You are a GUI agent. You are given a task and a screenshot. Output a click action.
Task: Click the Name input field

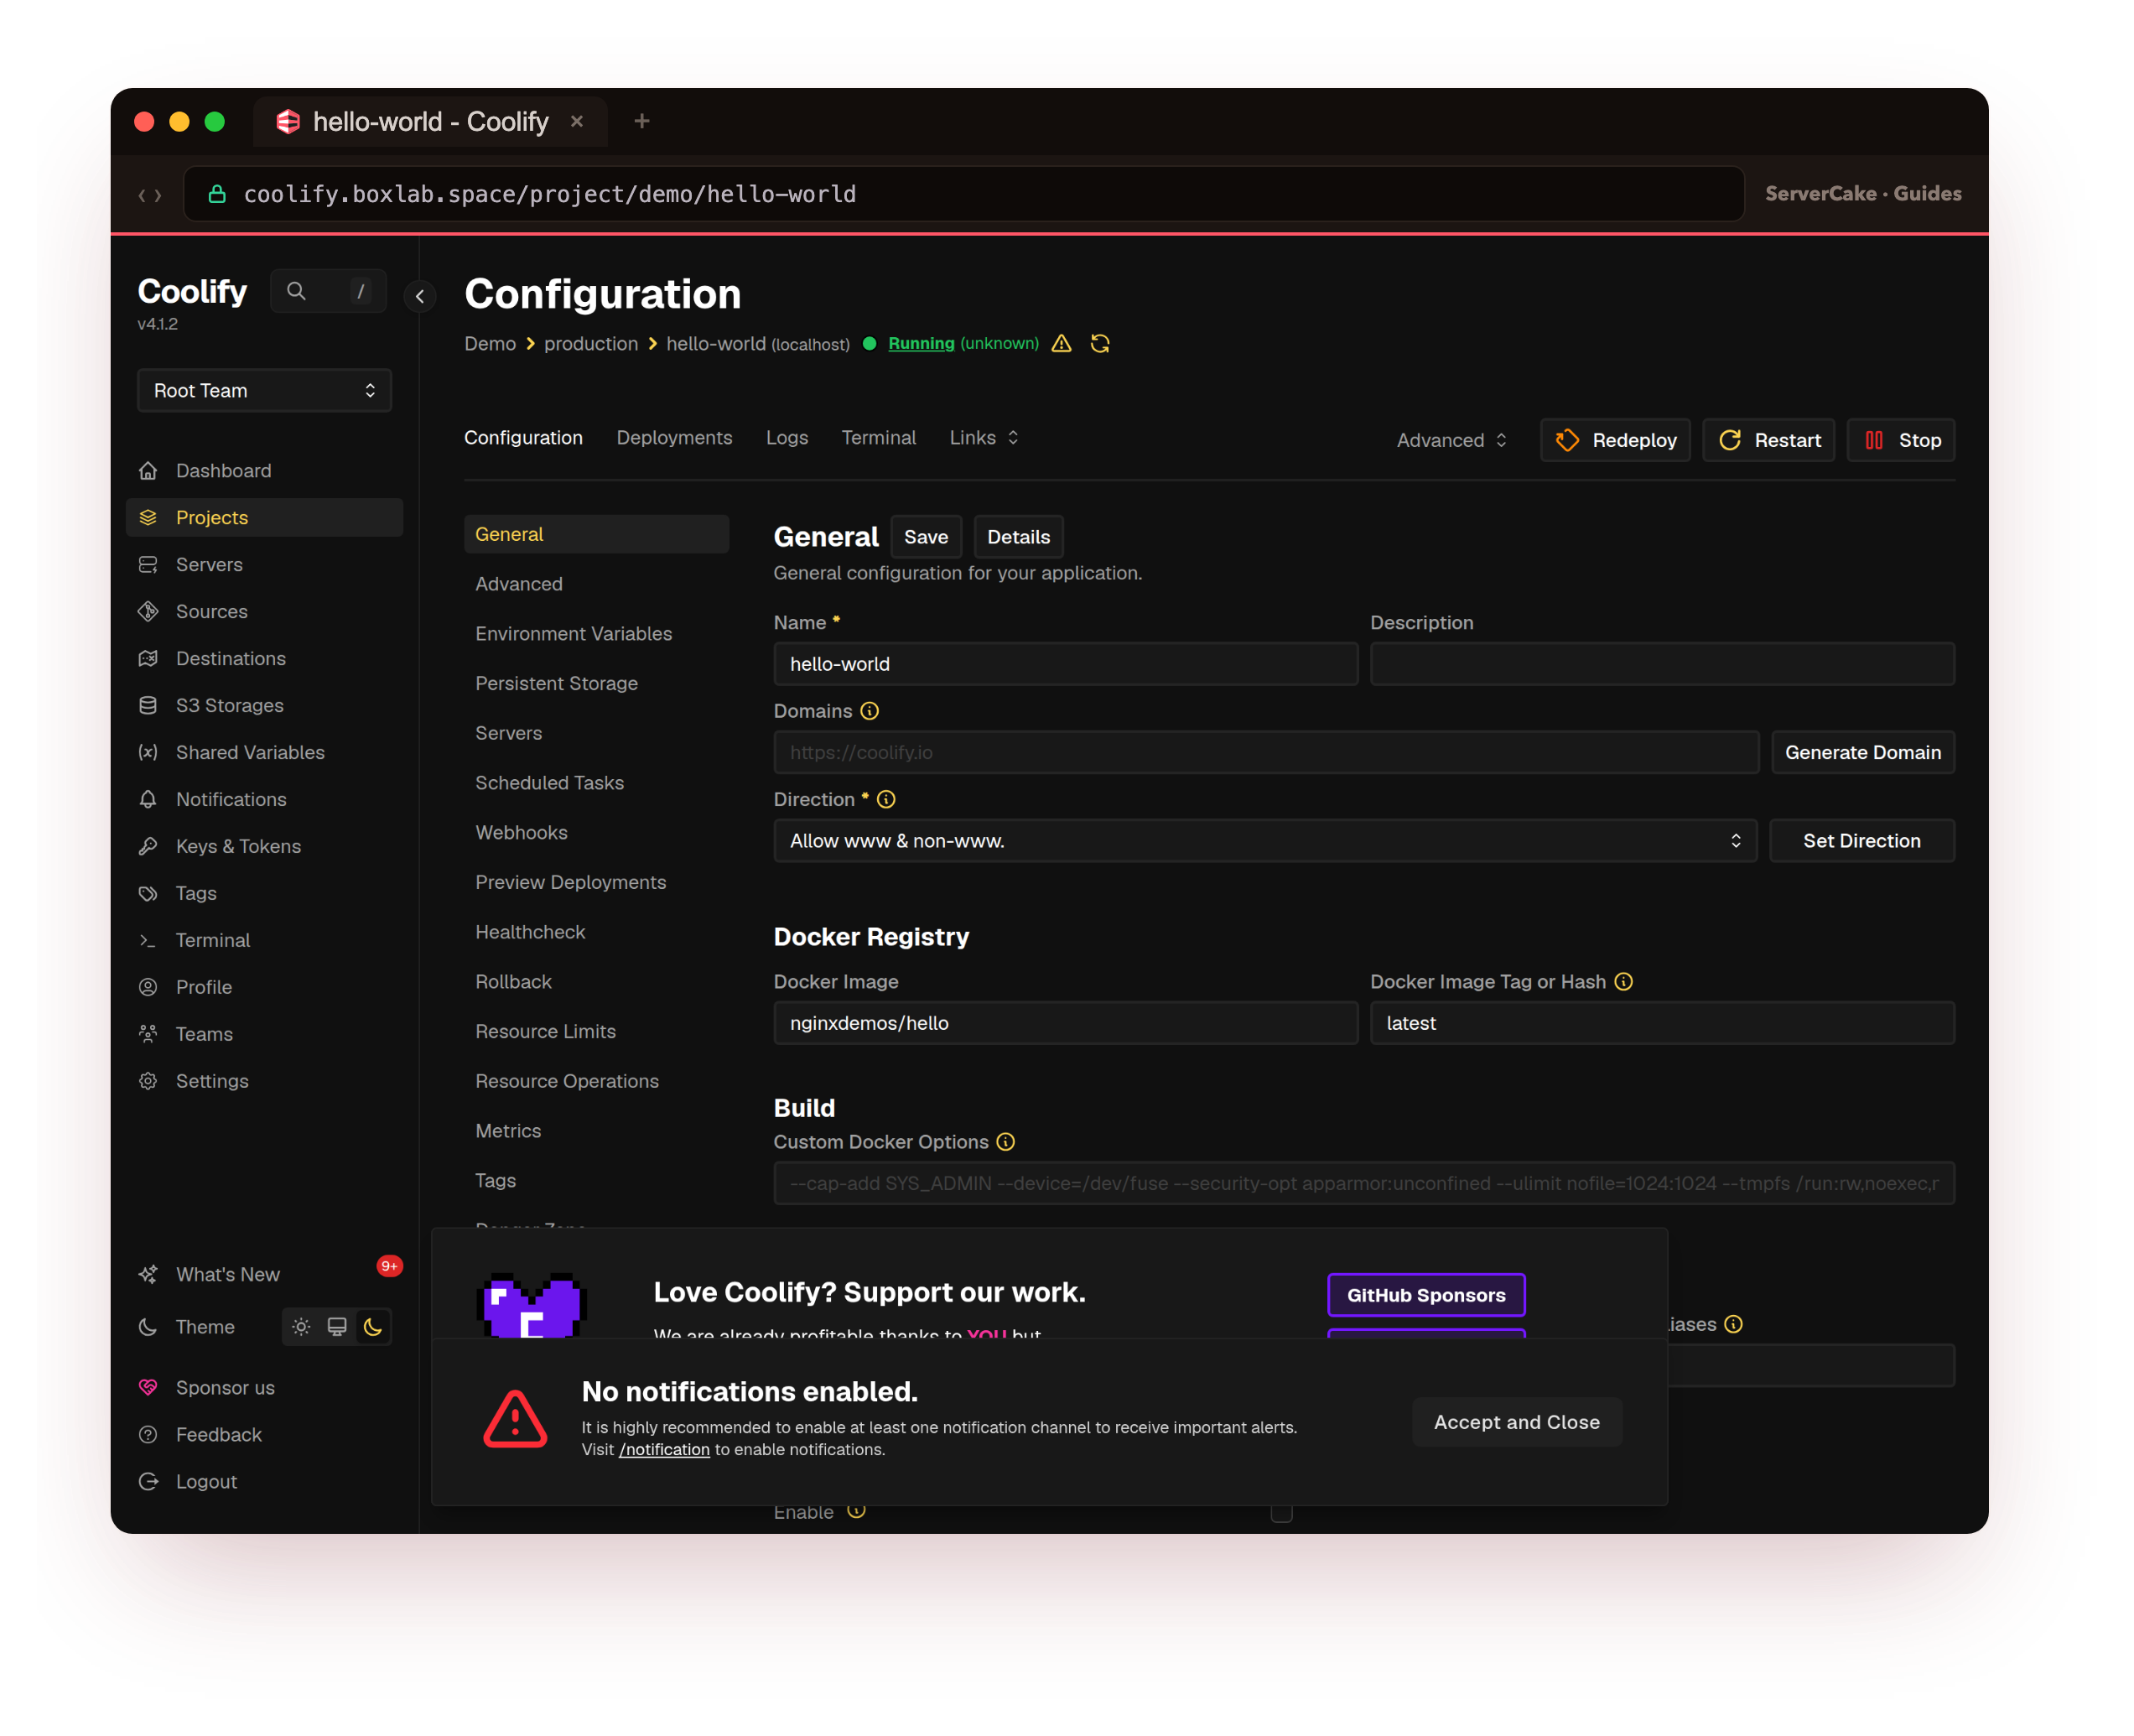tap(1065, 664)
